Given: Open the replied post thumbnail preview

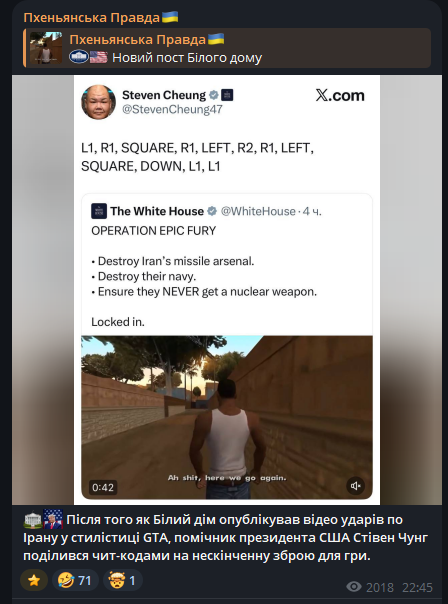Looking at the screenshot, I should click(x=46, y=48).
